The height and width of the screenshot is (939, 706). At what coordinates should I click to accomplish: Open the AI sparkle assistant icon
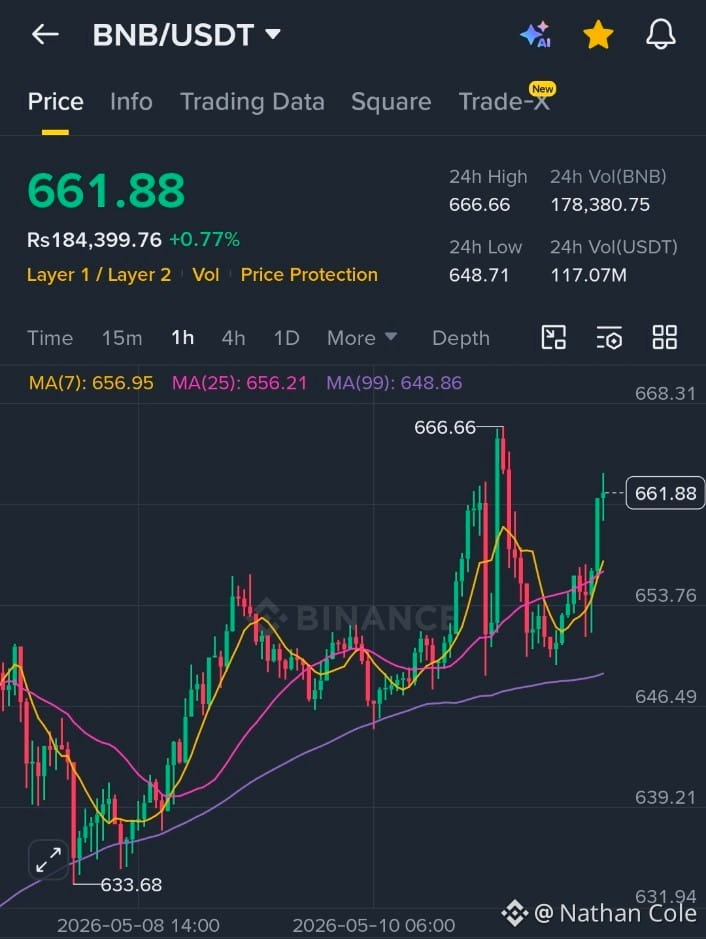pos(535,35)
